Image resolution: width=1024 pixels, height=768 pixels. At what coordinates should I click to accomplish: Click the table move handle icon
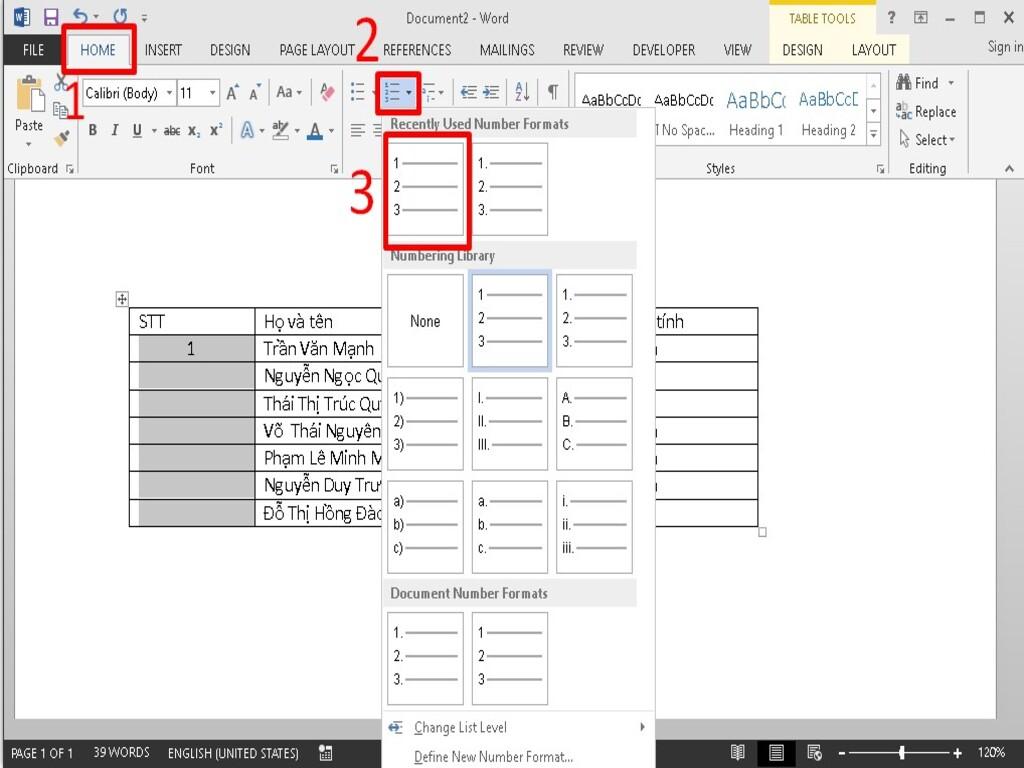pyautogui.click(x=122, y=298)
